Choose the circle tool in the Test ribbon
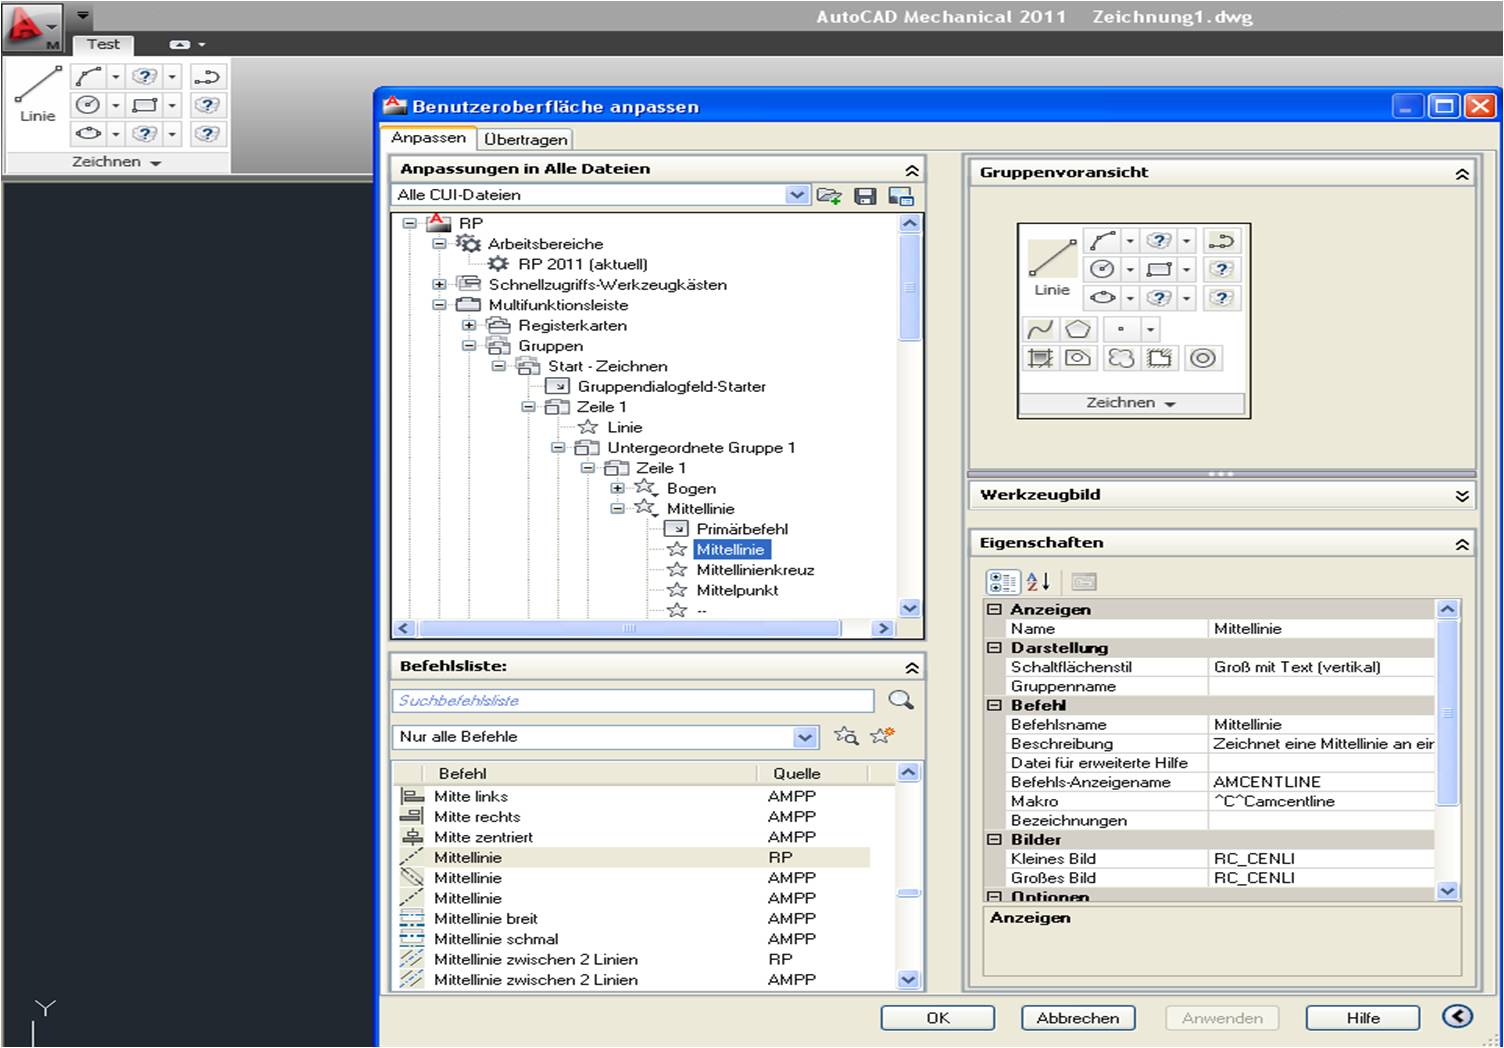 [89, 104]
